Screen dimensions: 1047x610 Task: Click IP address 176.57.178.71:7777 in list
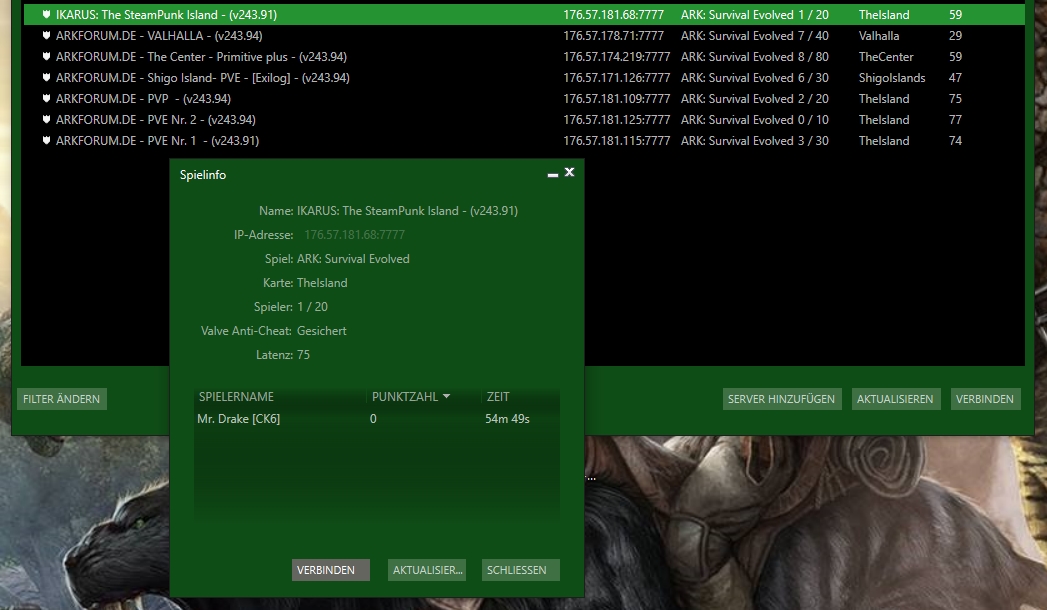pyautogui.click(x=613, y=35)
